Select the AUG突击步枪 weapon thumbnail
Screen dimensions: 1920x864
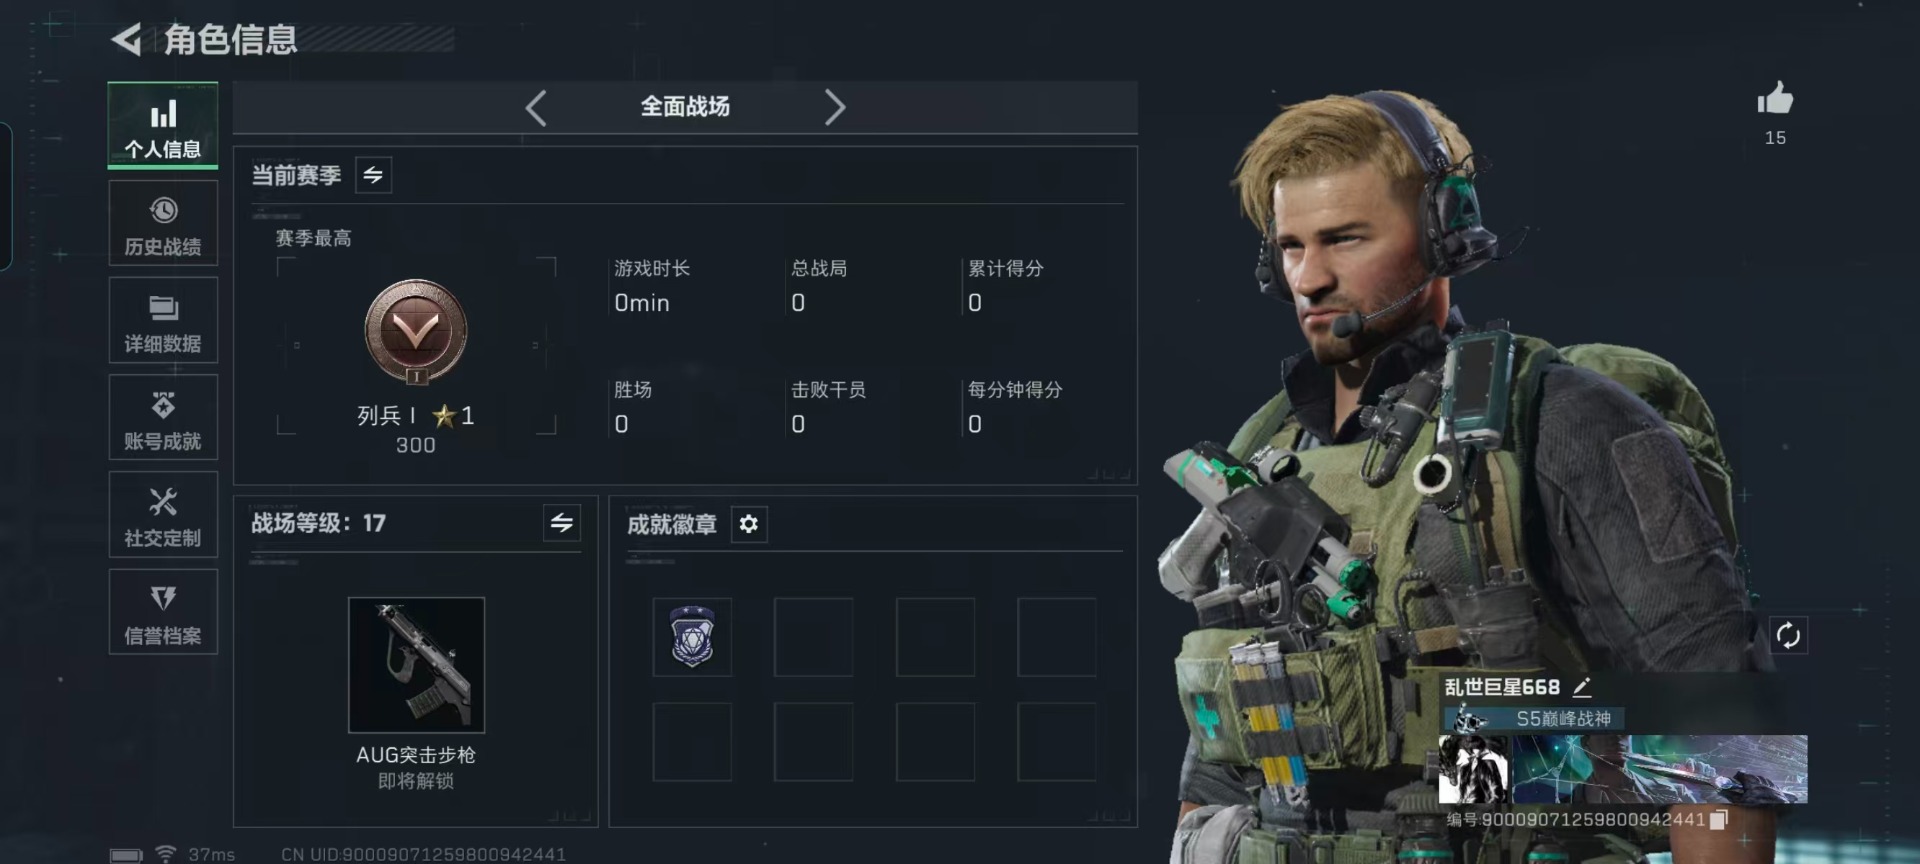(416, 665)
